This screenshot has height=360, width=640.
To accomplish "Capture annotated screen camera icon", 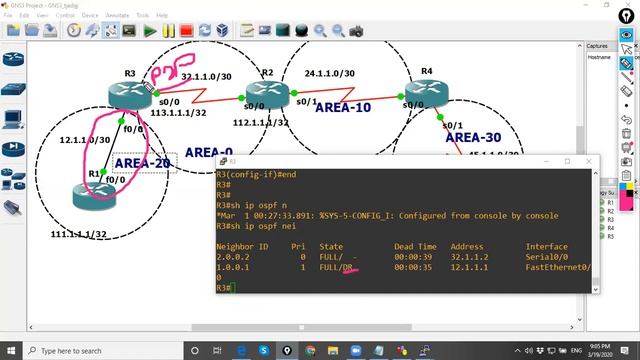I will pos(626,162).
